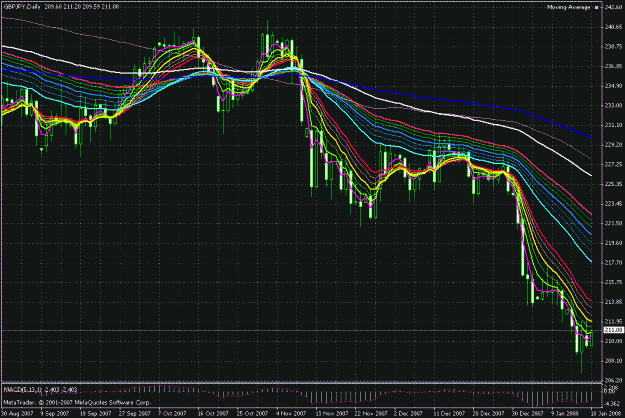Click the 11 Dec 2007 date label
625x418 pixels.
coord(449,413)
